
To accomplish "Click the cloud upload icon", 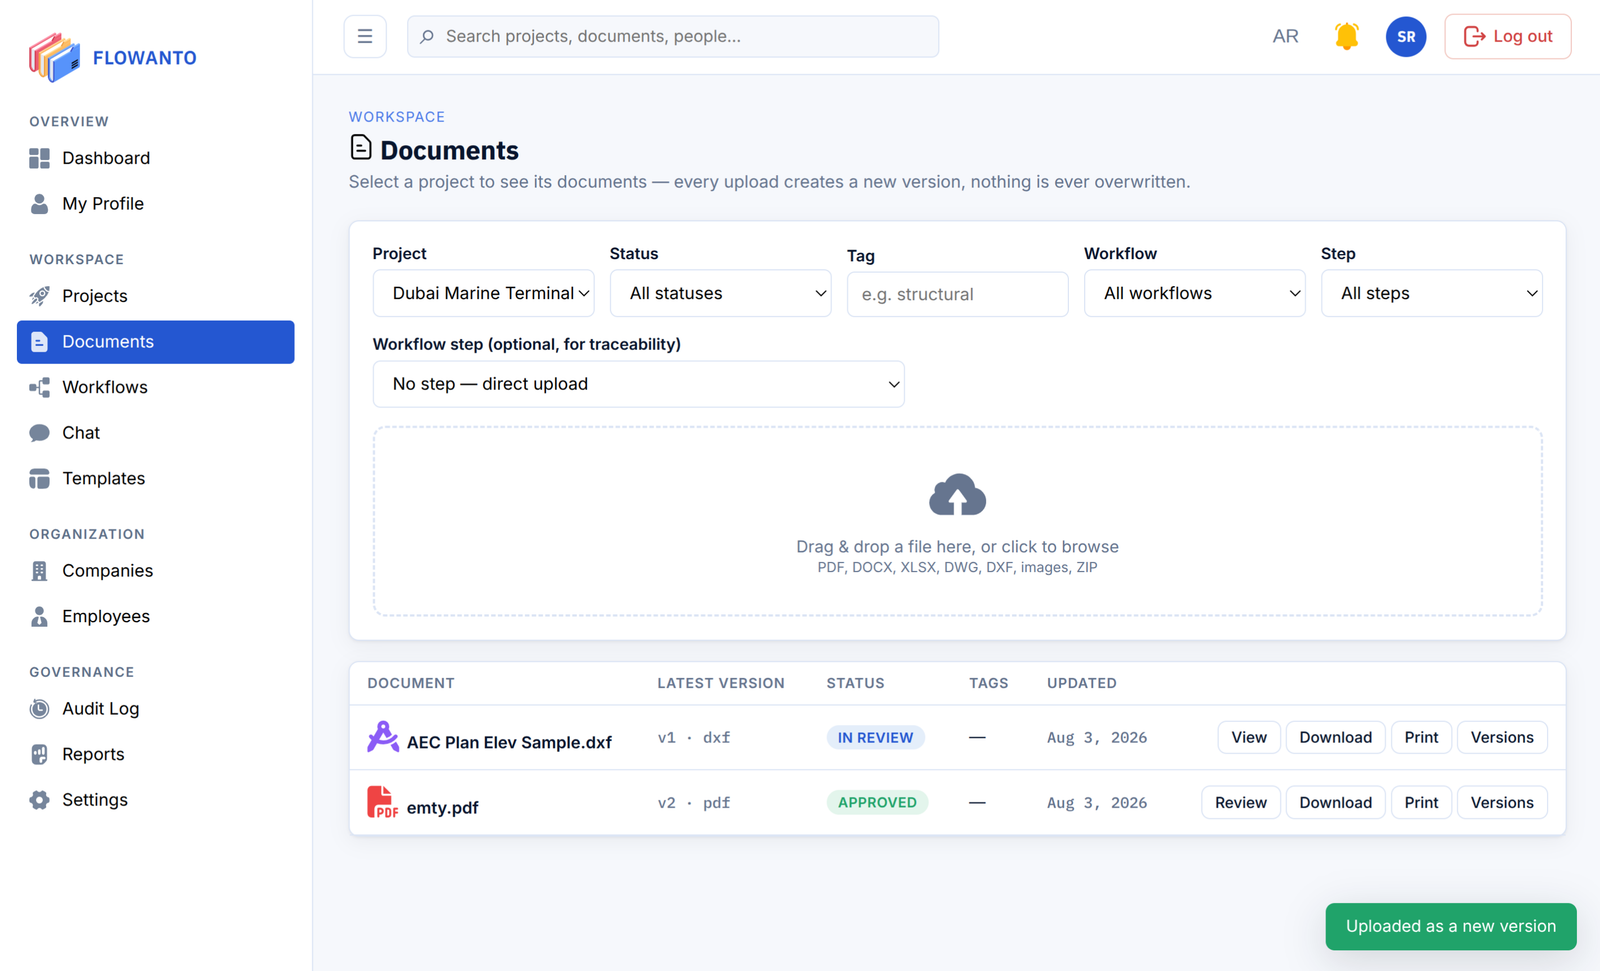I will click(x=957, y=495).
